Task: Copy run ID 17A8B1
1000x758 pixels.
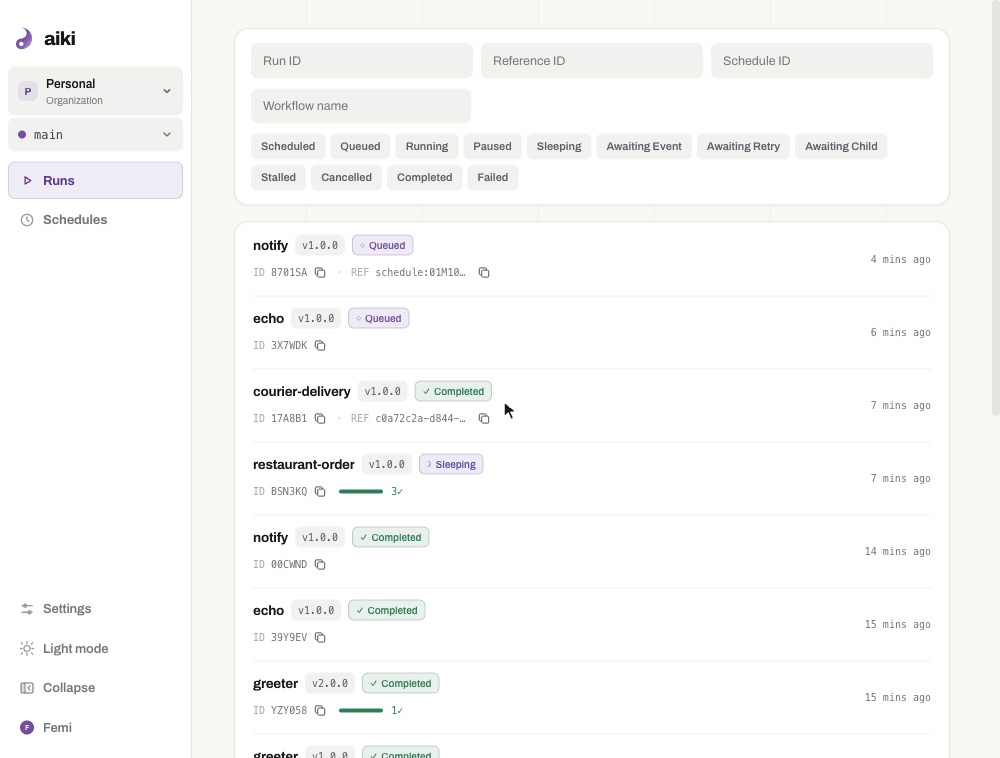Action: coord(320,419)
